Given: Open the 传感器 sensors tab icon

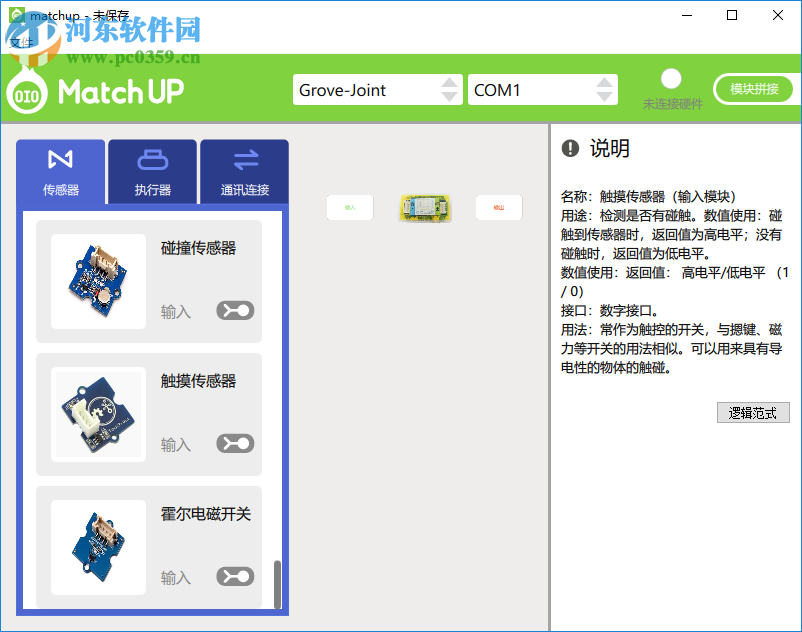Looking at the screenshot, I should (x=59, y=160).
